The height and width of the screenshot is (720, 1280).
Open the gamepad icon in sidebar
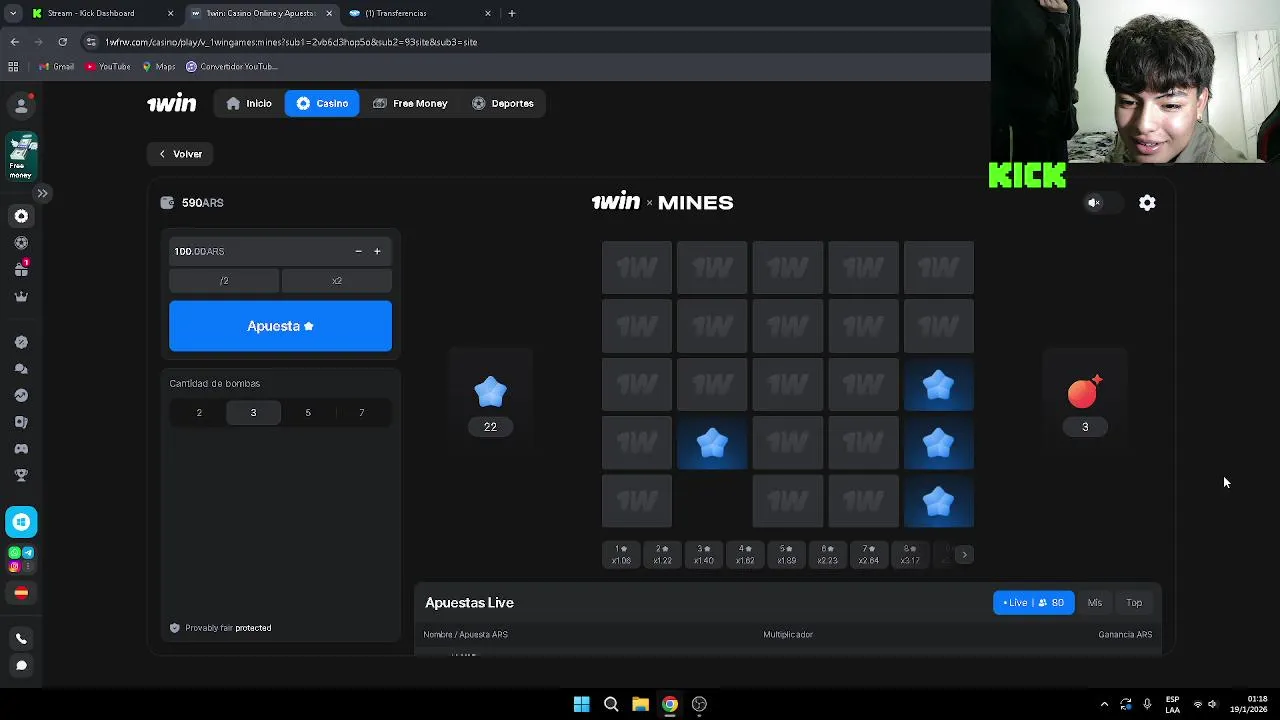point(21,449)
